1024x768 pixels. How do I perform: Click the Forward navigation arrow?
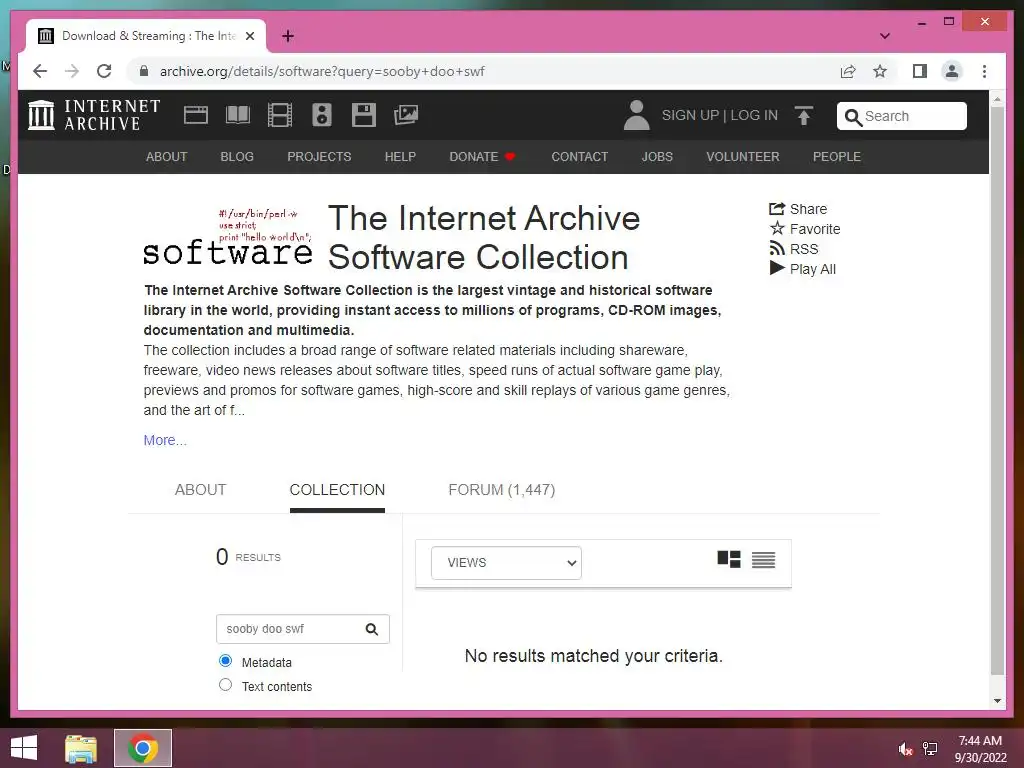(72, 71)
